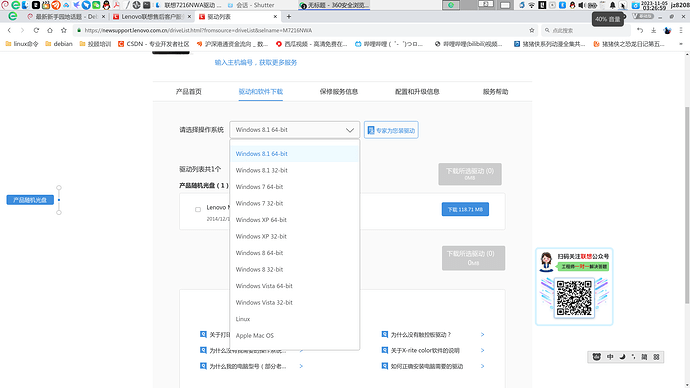690x388 pixels.
Task: Click the user avatar icon in toolbar
Action: tap(668, 30)
